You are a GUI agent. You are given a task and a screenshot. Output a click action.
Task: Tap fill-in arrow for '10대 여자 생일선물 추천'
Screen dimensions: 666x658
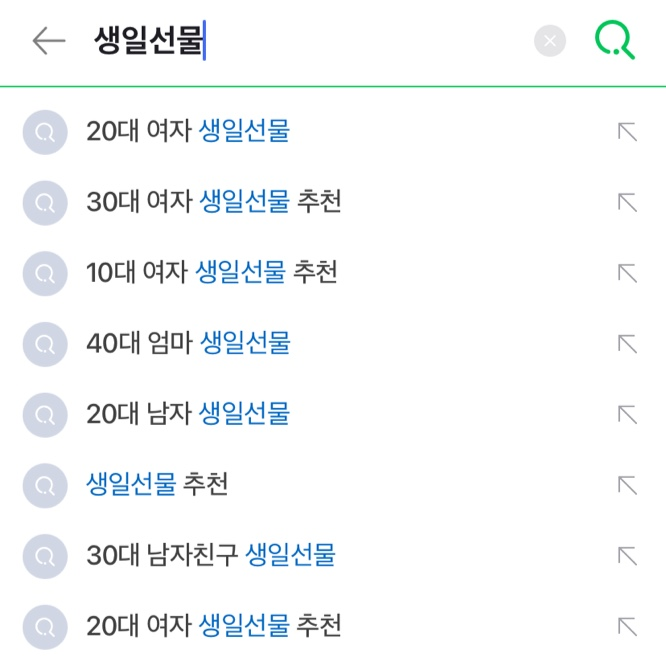(627, 273)
